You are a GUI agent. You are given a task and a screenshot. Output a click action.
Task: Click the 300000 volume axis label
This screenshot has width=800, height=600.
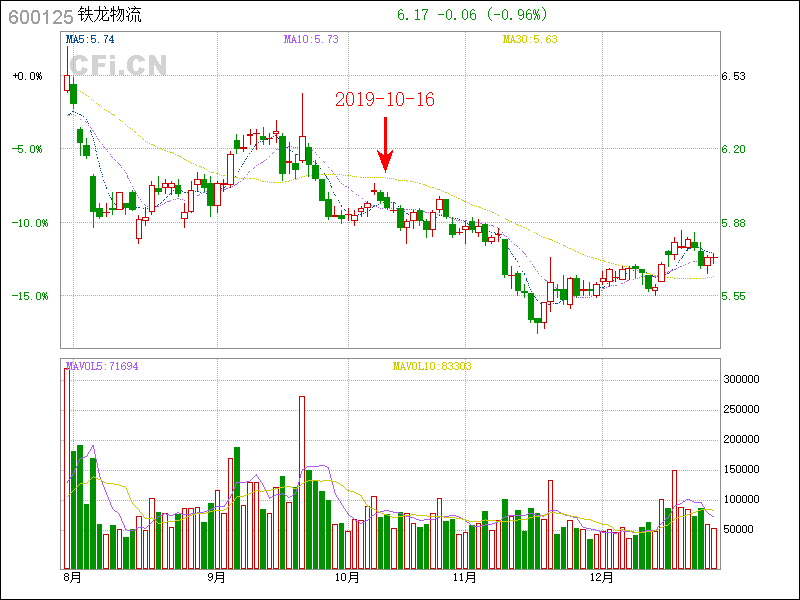743,380
